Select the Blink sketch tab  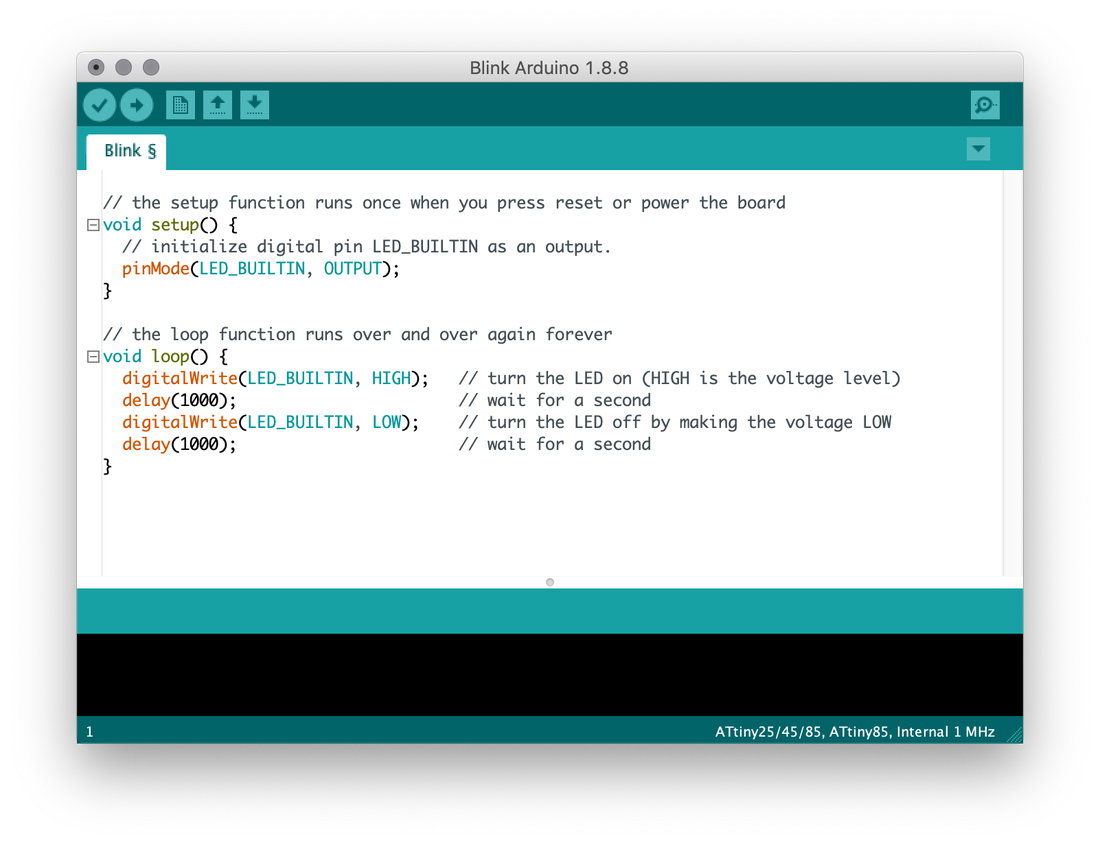127,151
